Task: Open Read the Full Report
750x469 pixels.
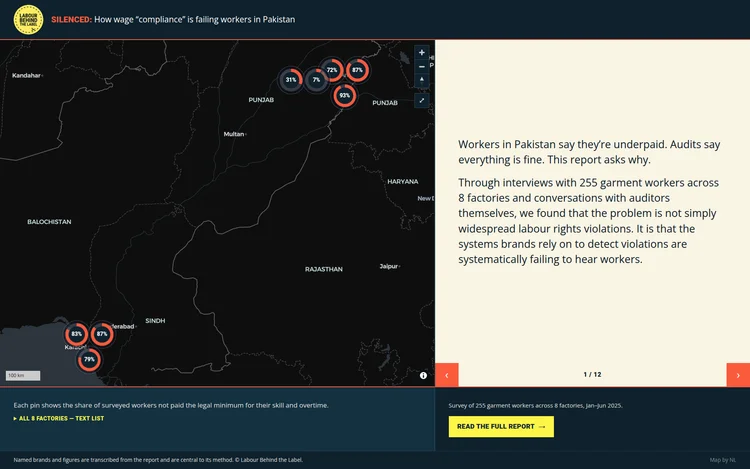Action: [501, 426]
